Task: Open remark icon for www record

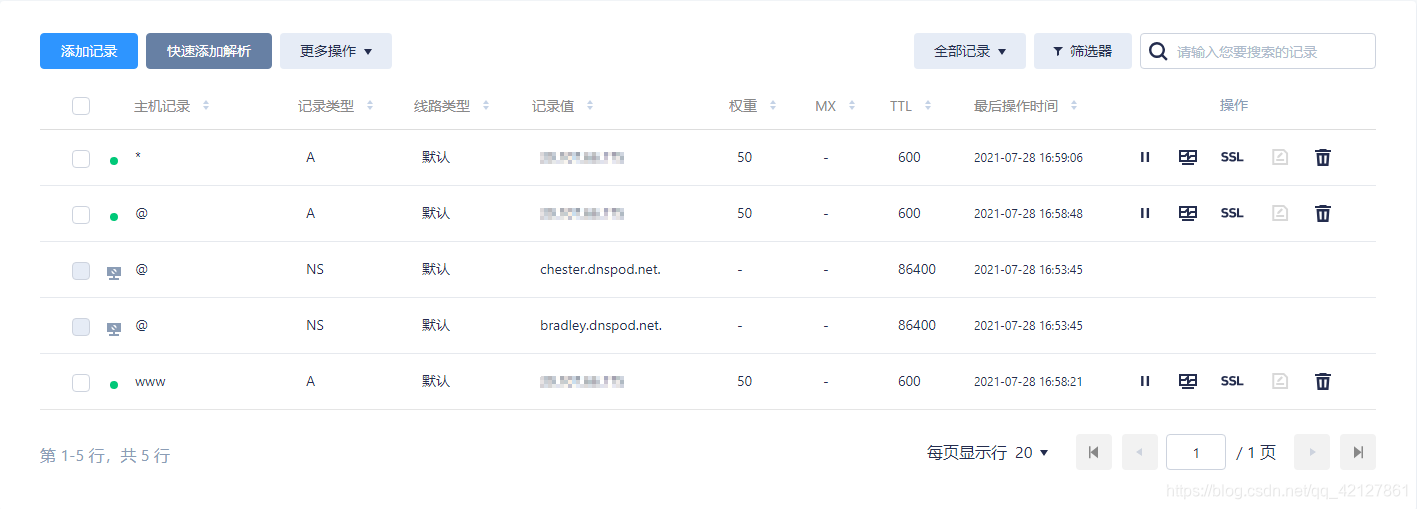Action: [1188, 381]
